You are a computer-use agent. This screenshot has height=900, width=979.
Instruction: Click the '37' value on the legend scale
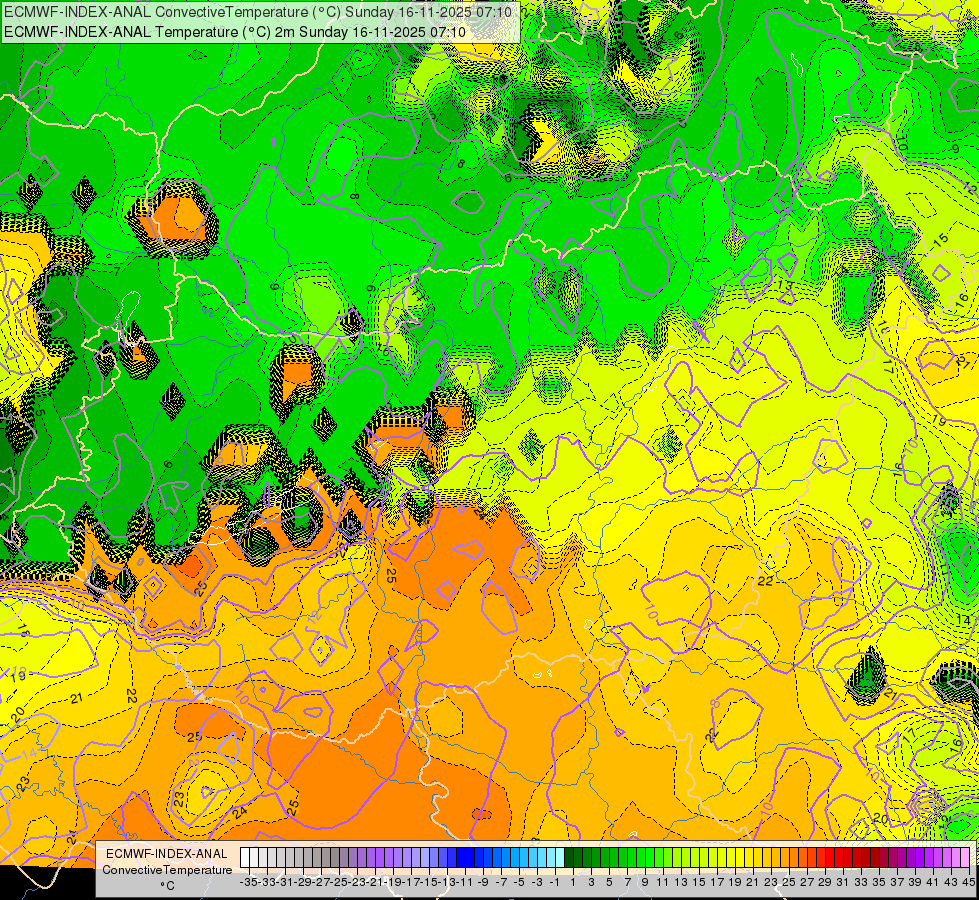897,883
